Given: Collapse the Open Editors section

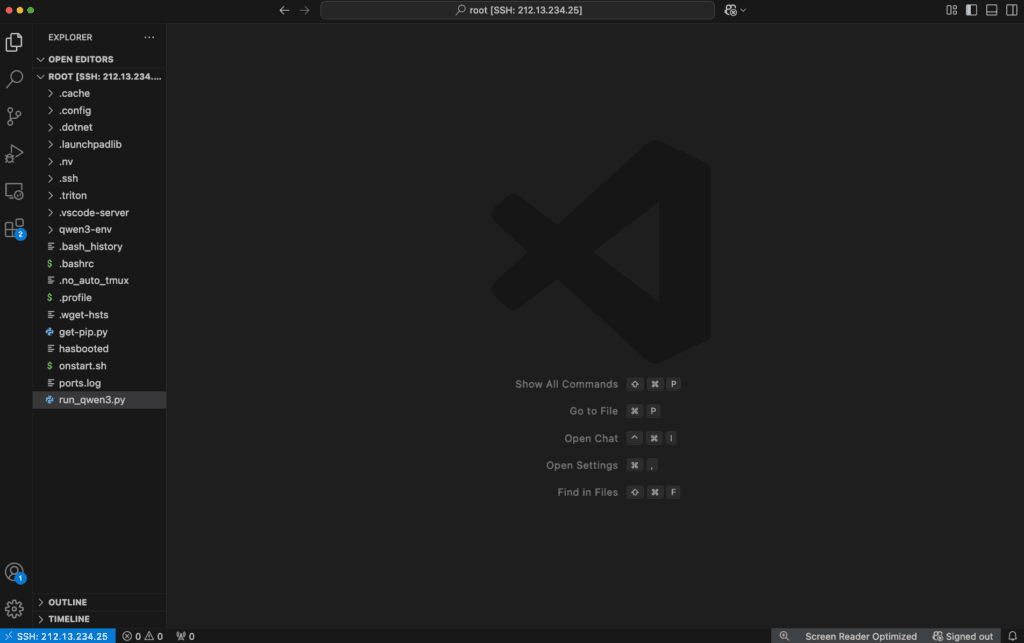Looking at the screenshot, I should [99, 59].
